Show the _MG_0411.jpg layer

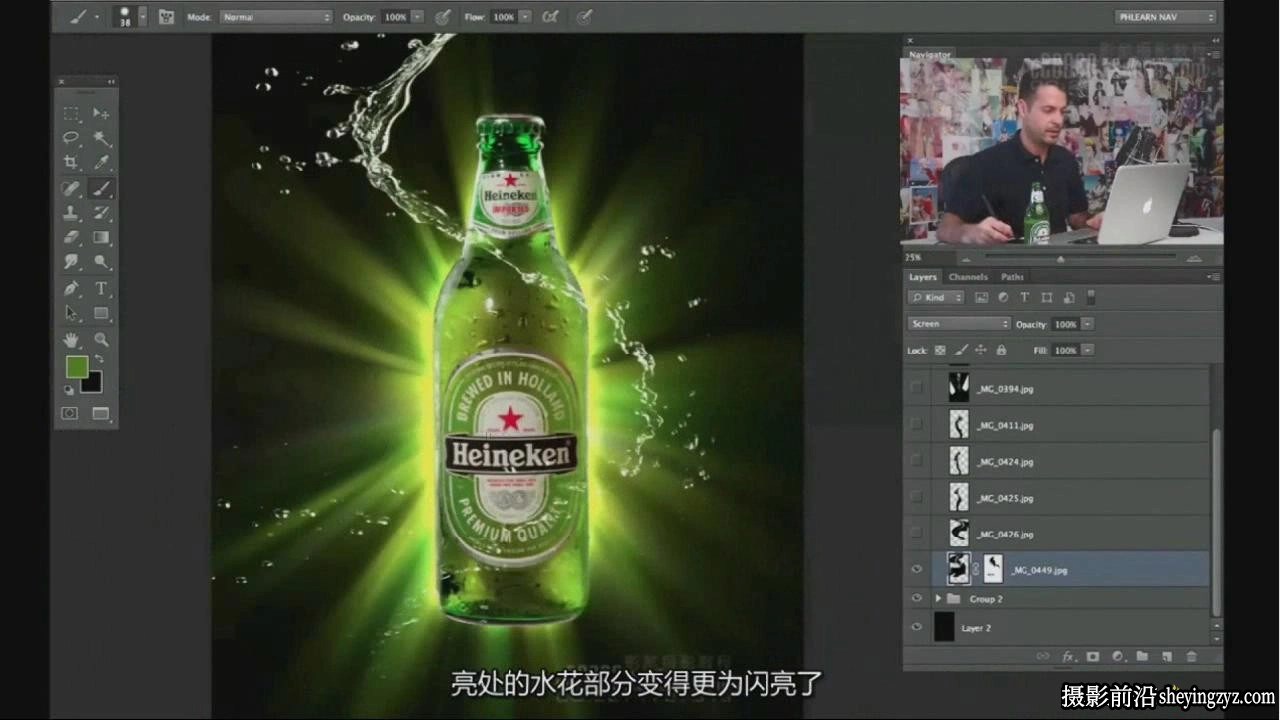coord(916,425)
